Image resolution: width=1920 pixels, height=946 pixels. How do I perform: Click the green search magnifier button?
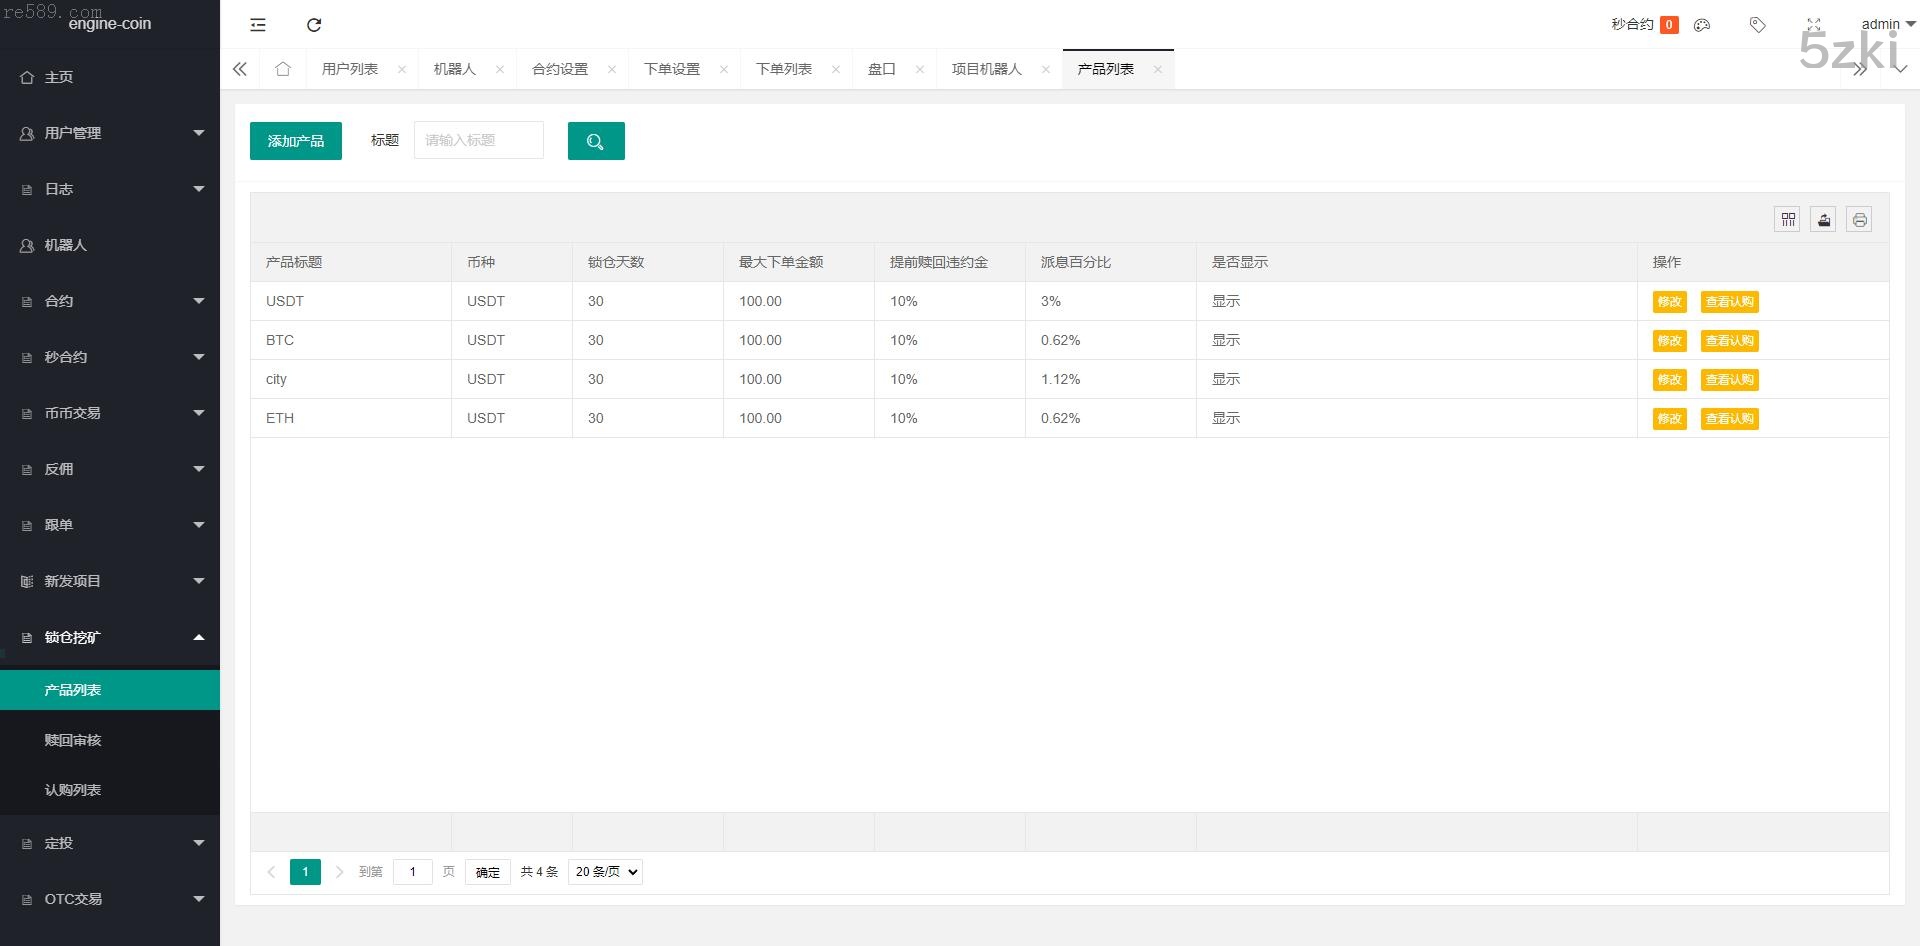click(x=596, y=141)
